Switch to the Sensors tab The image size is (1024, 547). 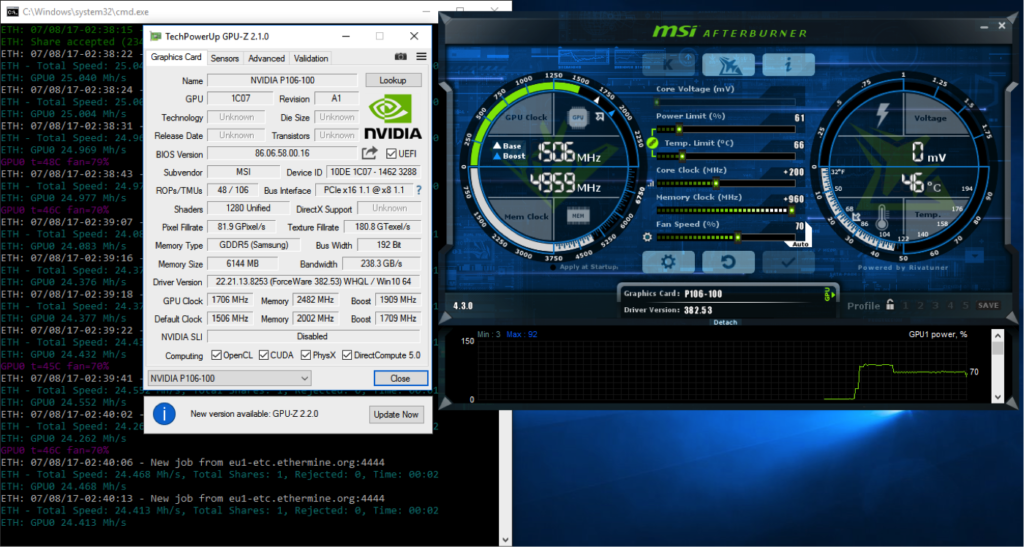click(225, 58)
